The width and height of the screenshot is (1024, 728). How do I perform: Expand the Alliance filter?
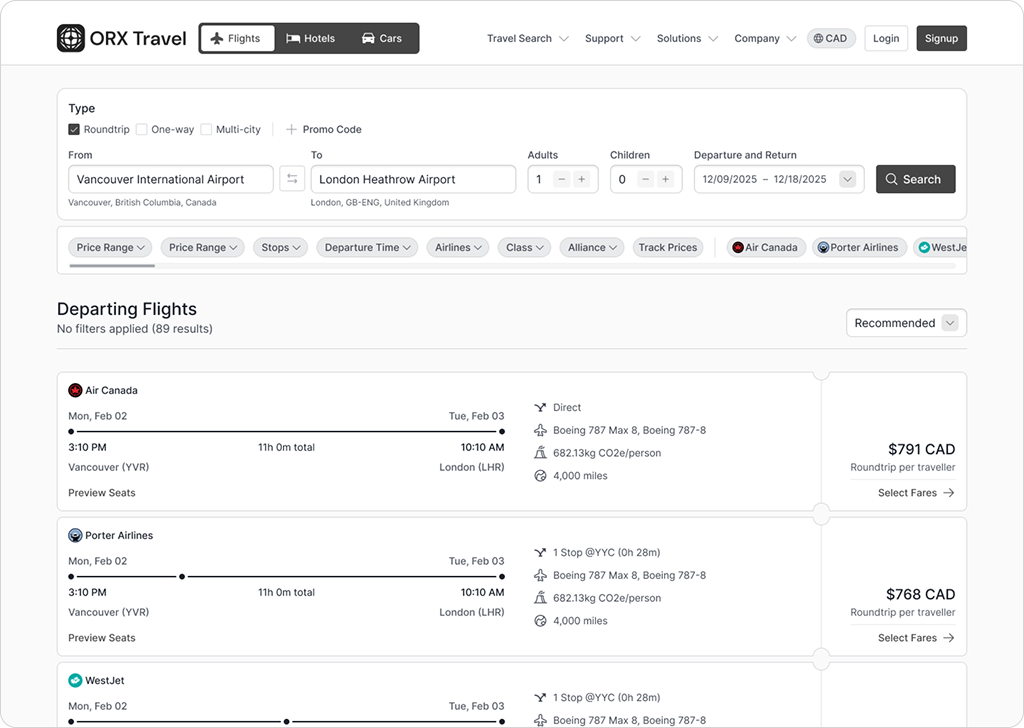[592, 247]
